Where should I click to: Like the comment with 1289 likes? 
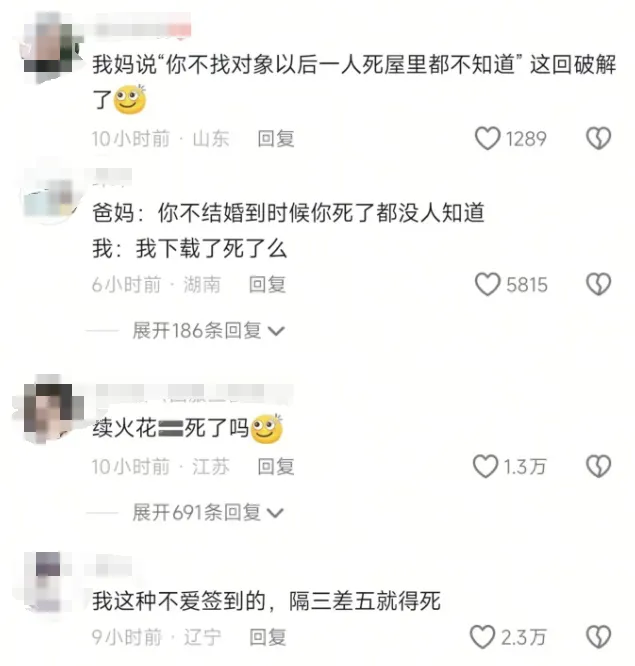point(487,138)
